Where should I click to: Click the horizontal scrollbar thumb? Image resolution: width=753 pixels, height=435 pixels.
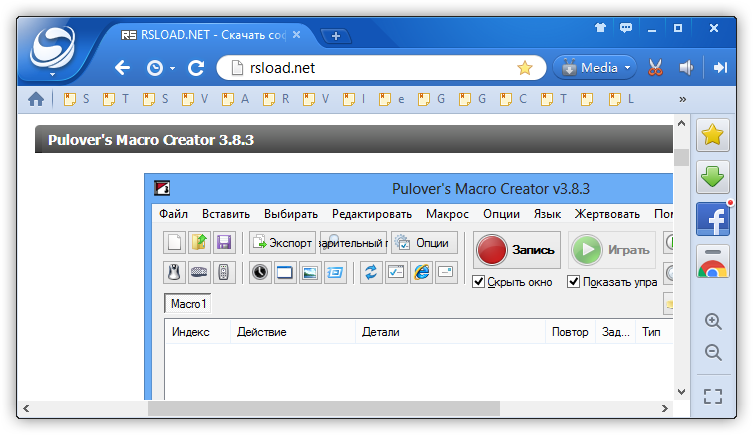tap(324, 409)
